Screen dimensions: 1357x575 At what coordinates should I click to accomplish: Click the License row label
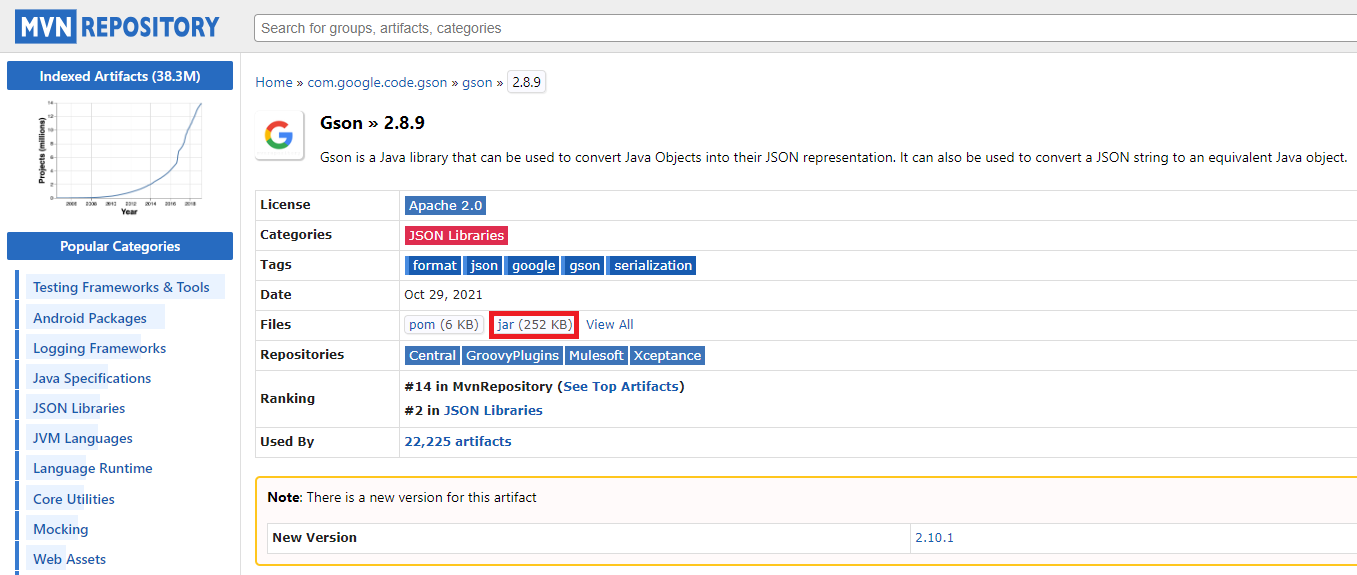click(x=285, y=204)
